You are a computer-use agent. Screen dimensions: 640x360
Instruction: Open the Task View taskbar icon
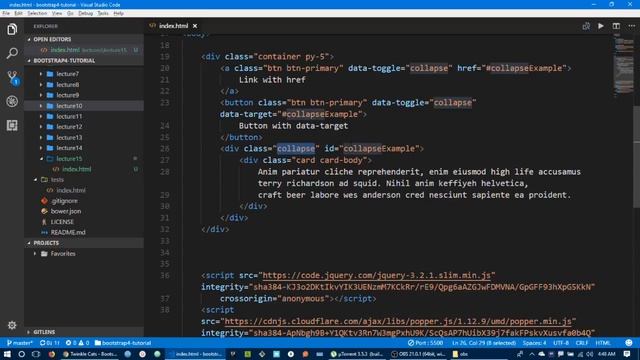pyautogui.click(x=36, y=354)
